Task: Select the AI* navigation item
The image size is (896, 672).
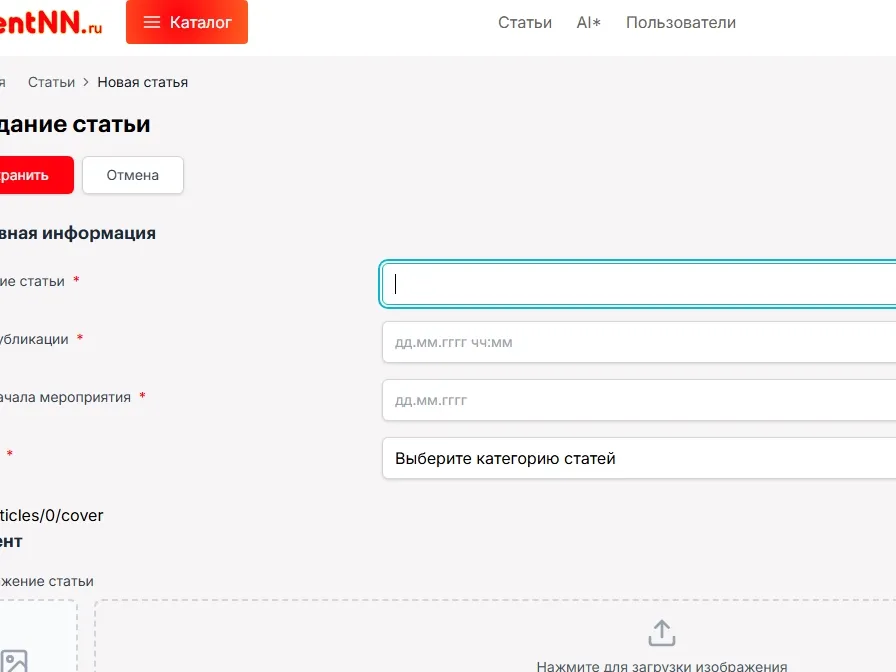Action: [589, 21]
